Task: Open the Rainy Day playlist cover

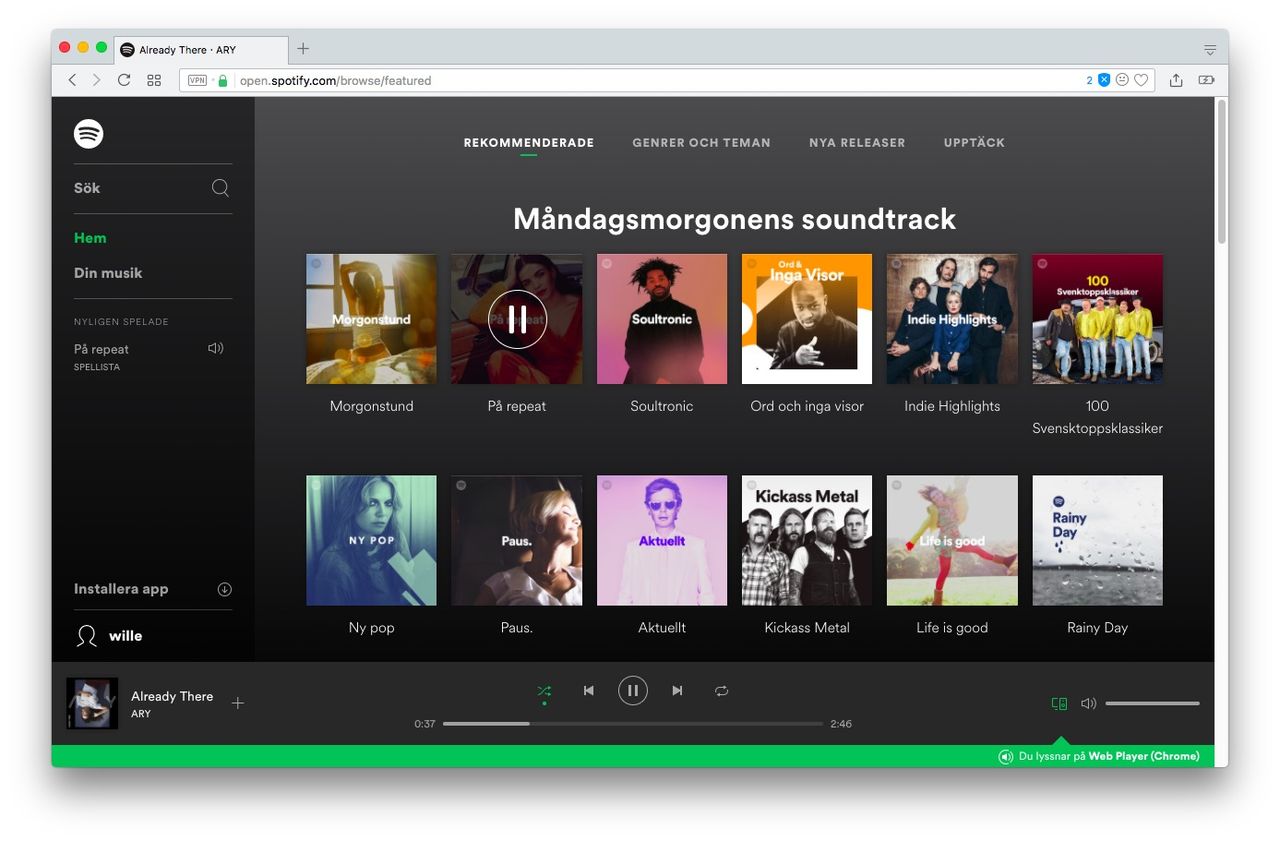Action: pos(1097,540)
